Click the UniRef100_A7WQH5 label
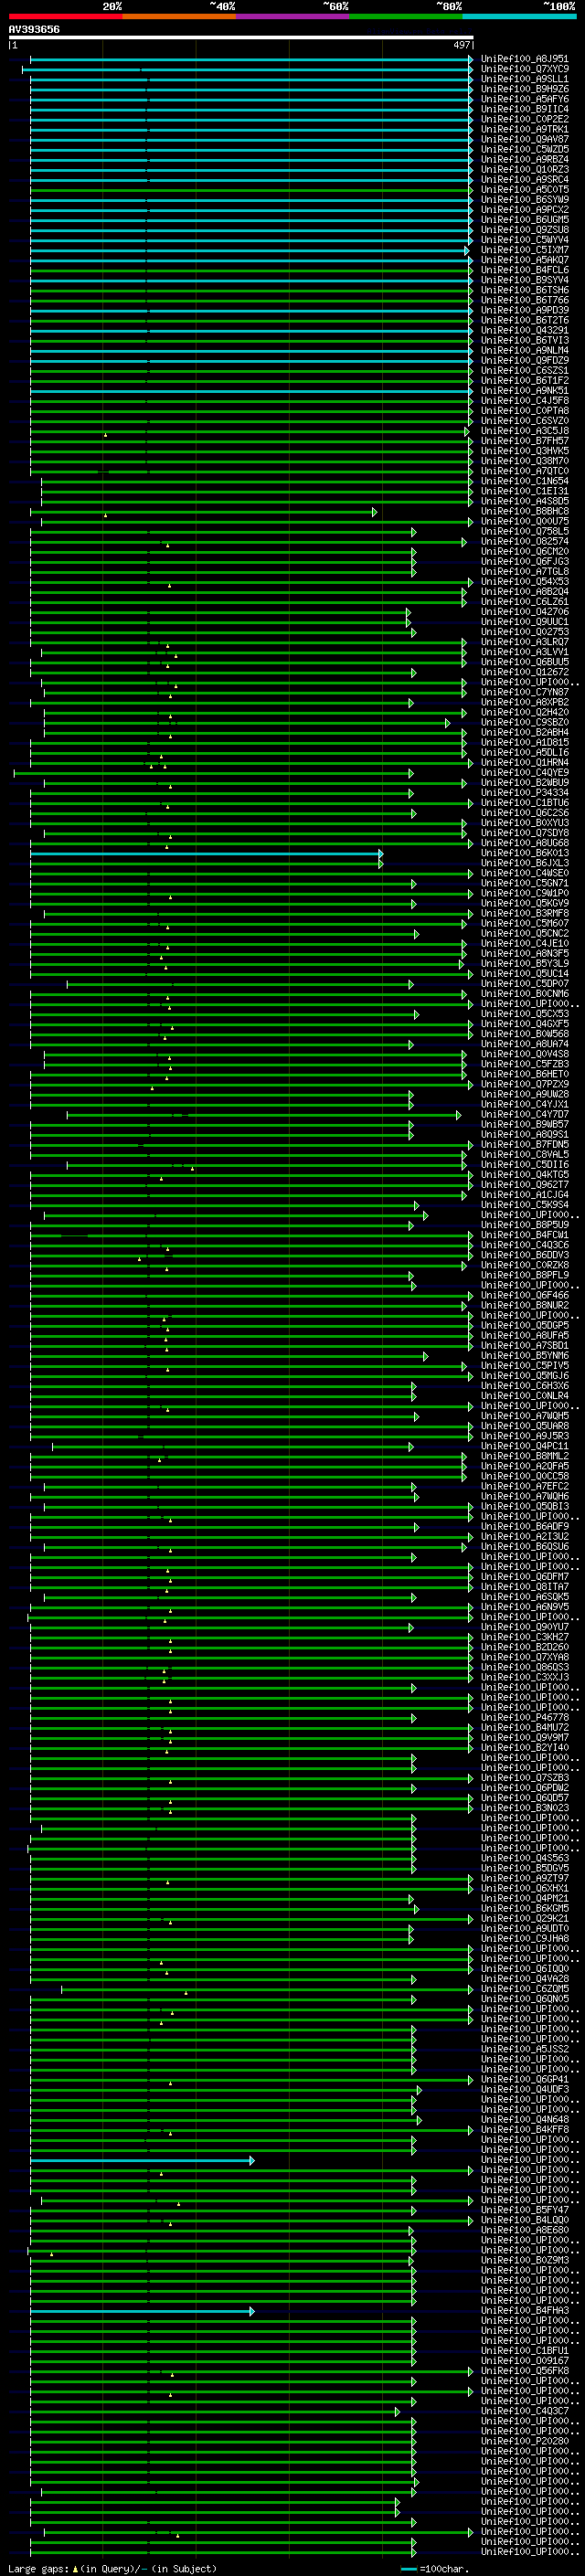585x2576 pixels. tap(524, 1416)
